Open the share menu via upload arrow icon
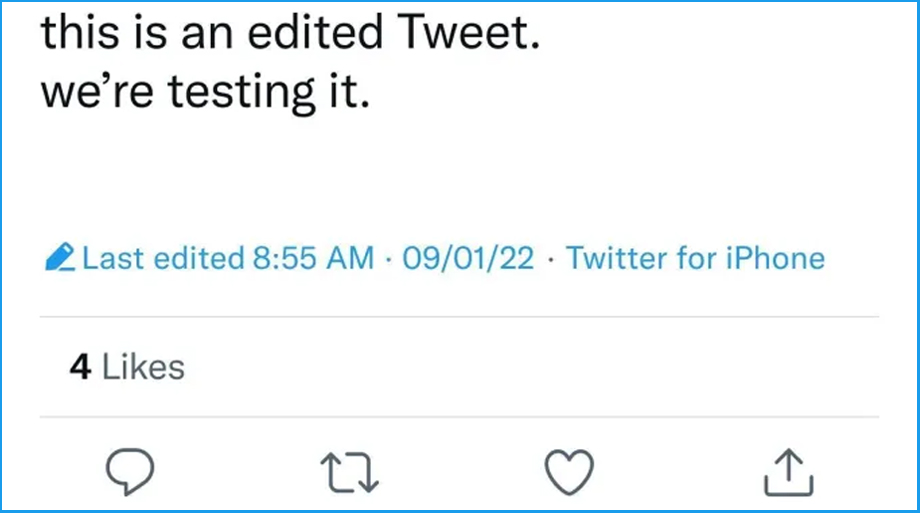The image size is (920, 513). pos(788,470)
